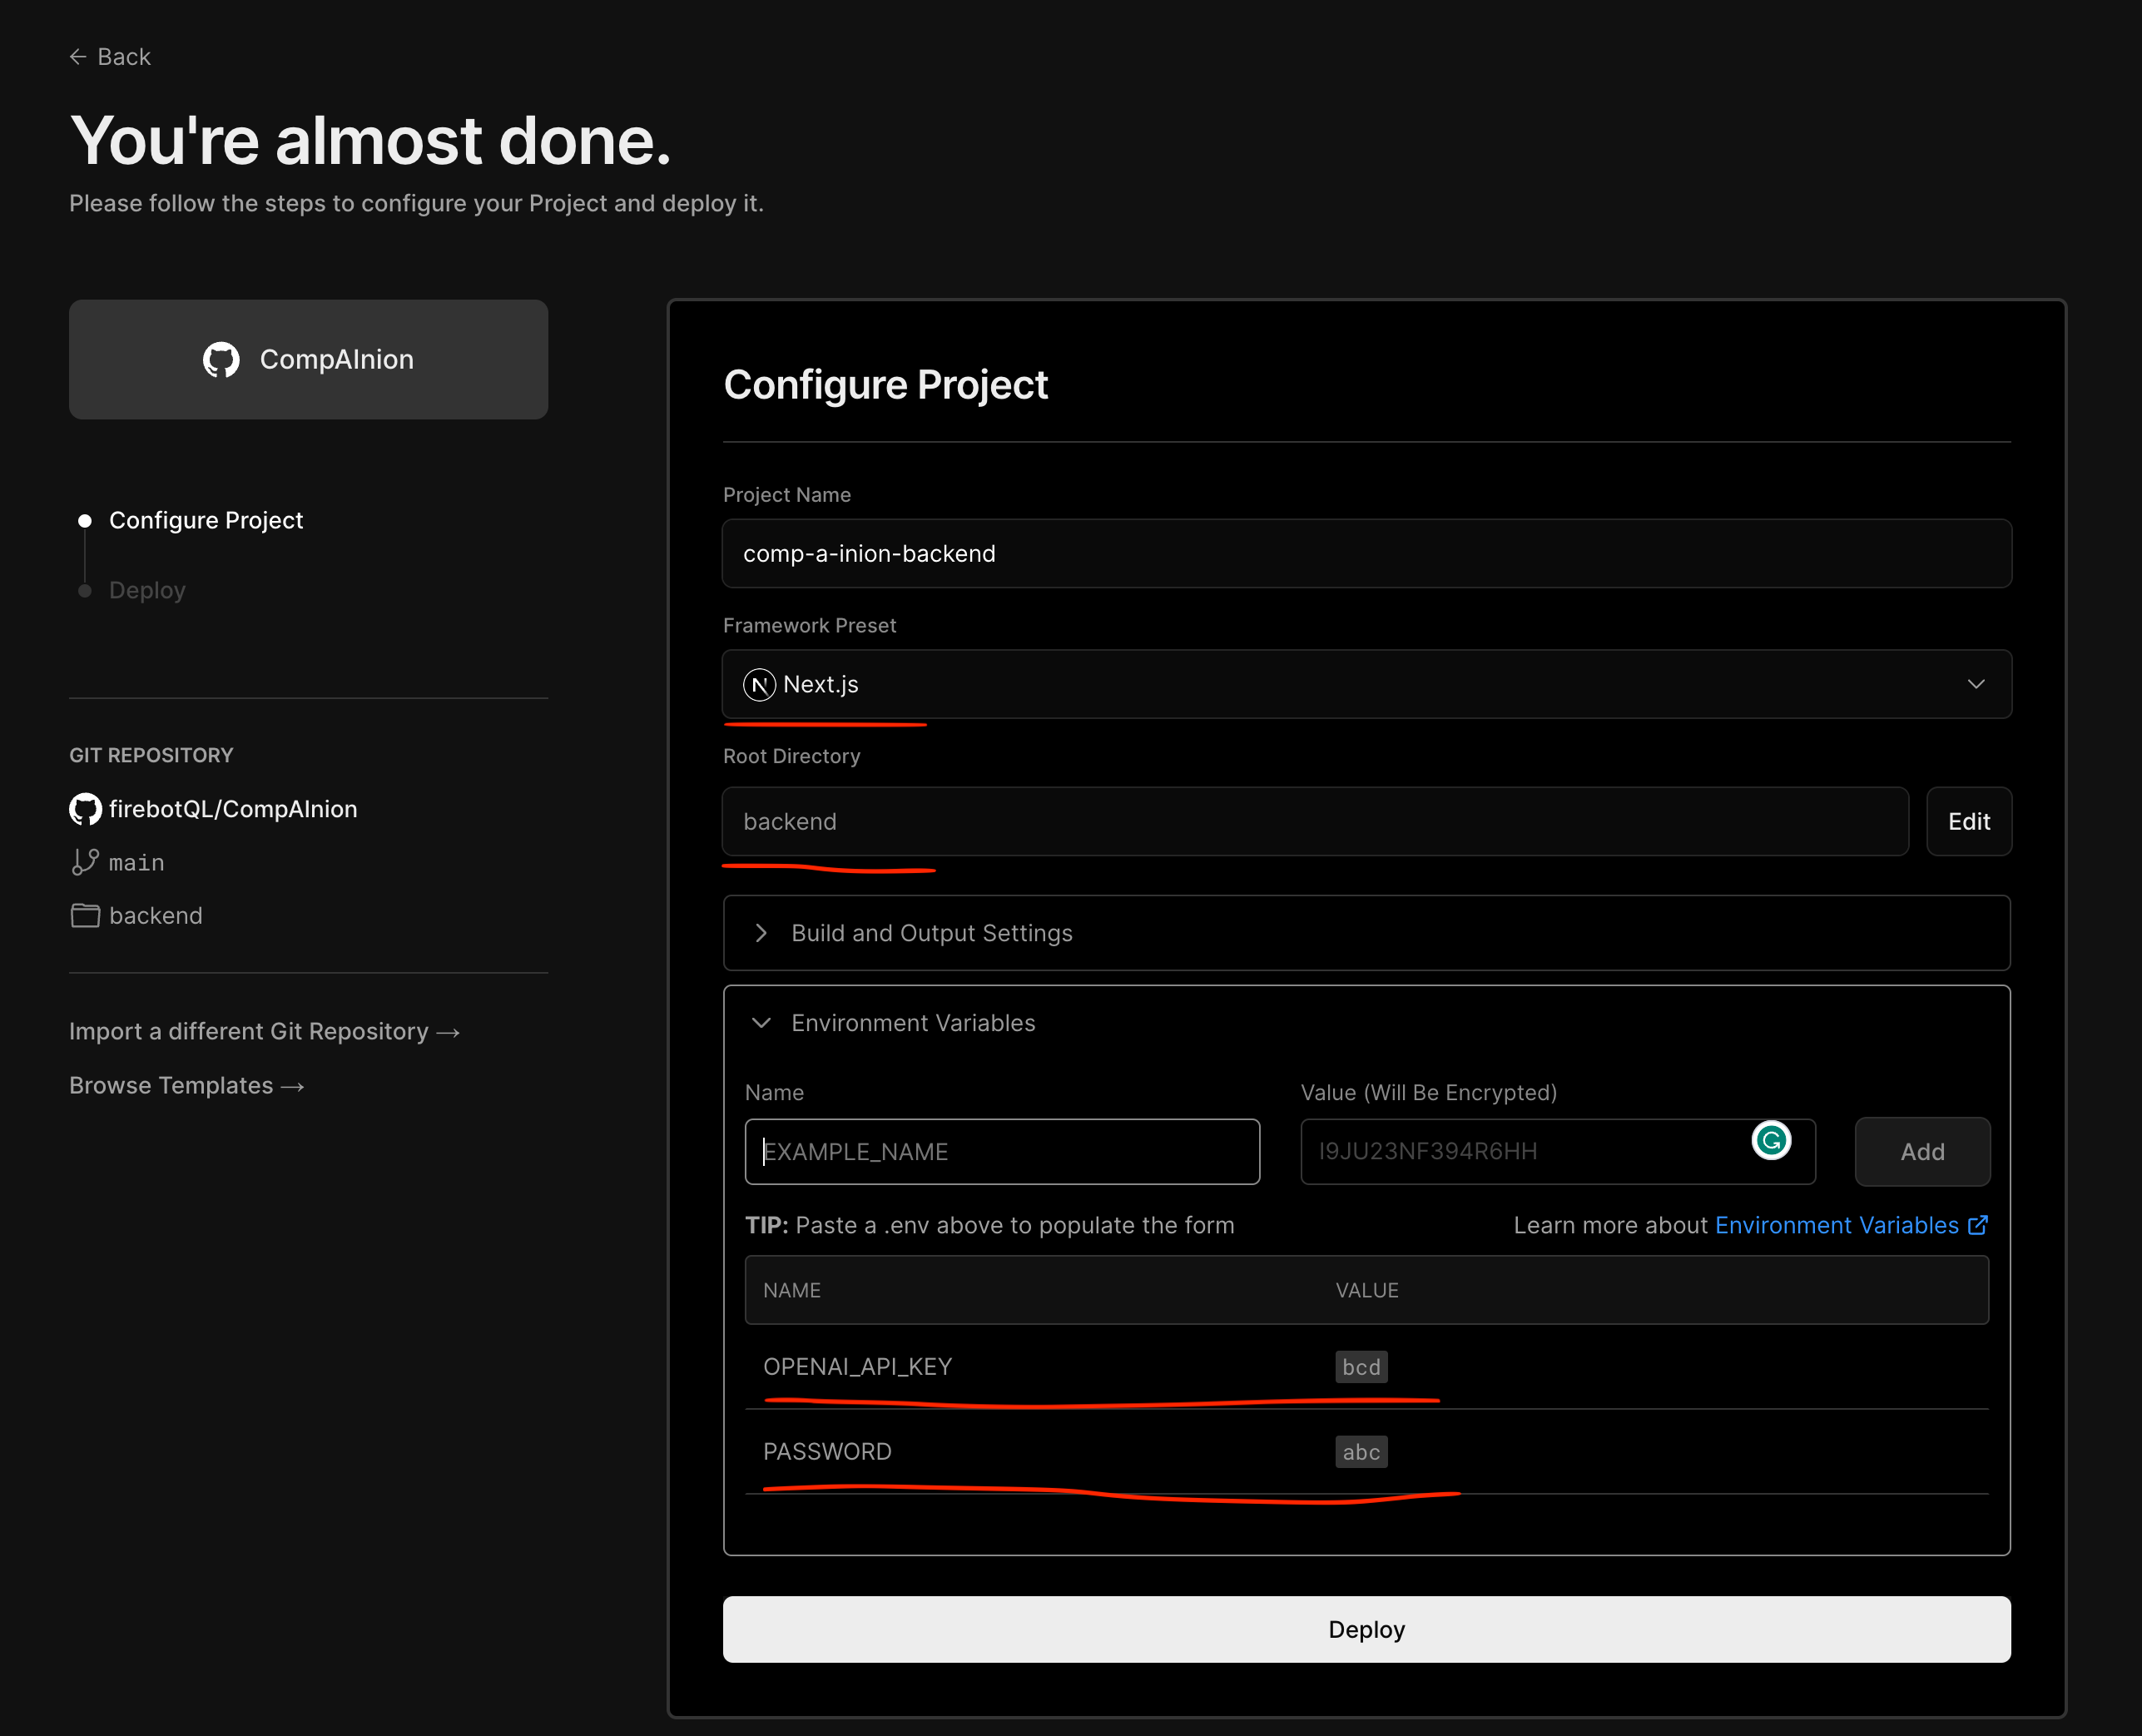The image size is (2142, 1736).
Task: Click GitHub icon in CompAInion card
Action: (221, 360)
